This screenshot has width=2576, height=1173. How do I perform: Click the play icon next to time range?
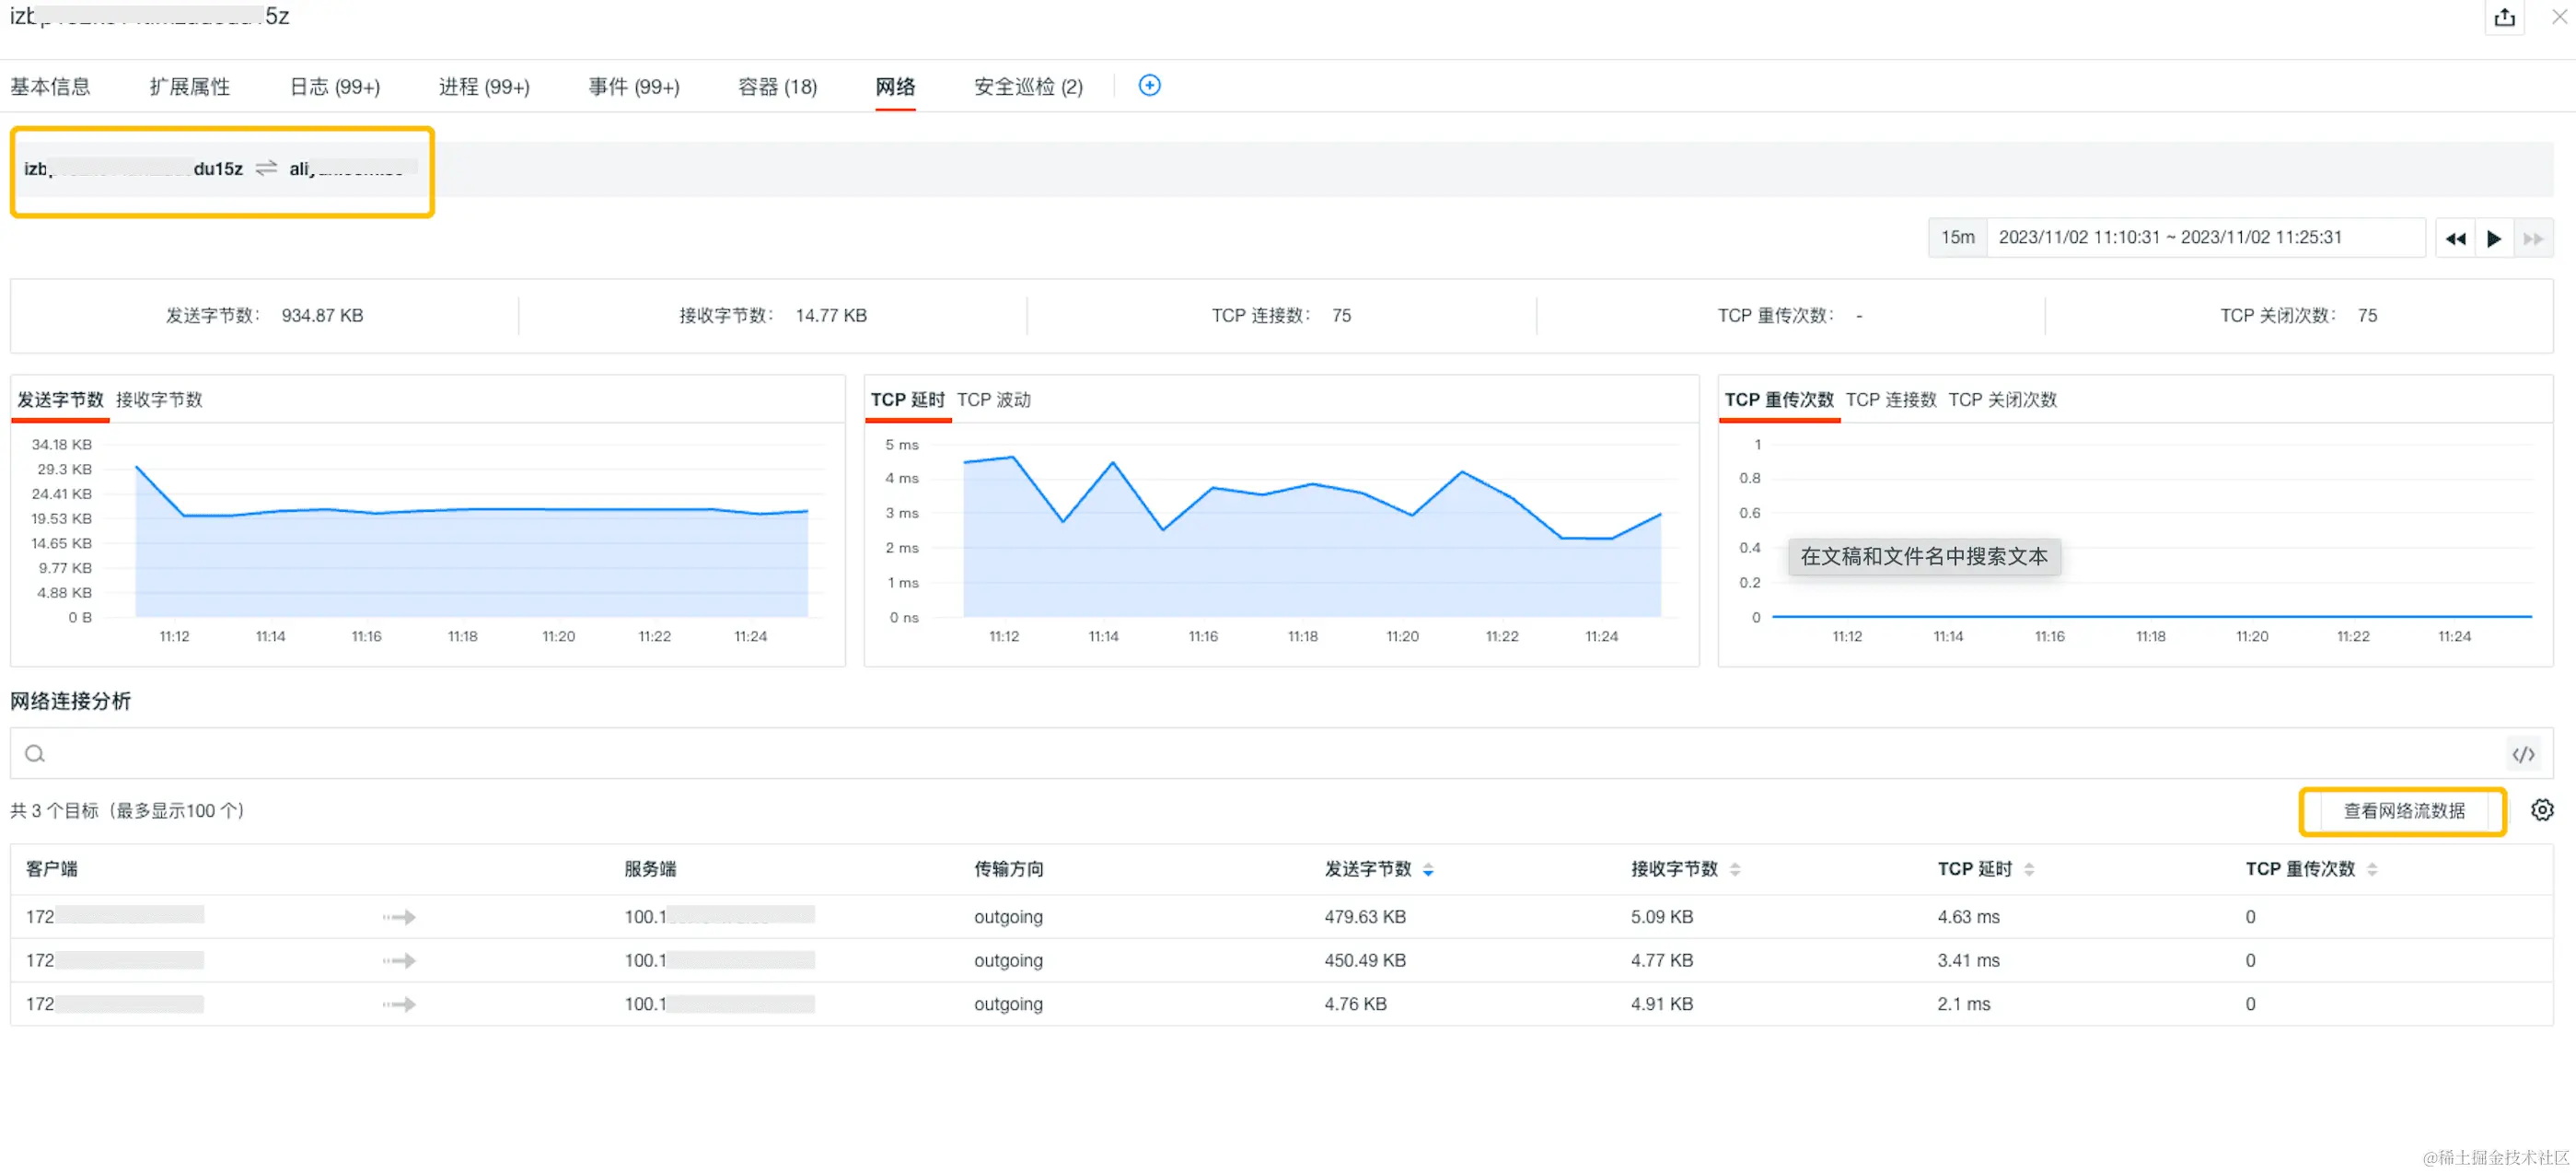click(x=2493, y=238)
